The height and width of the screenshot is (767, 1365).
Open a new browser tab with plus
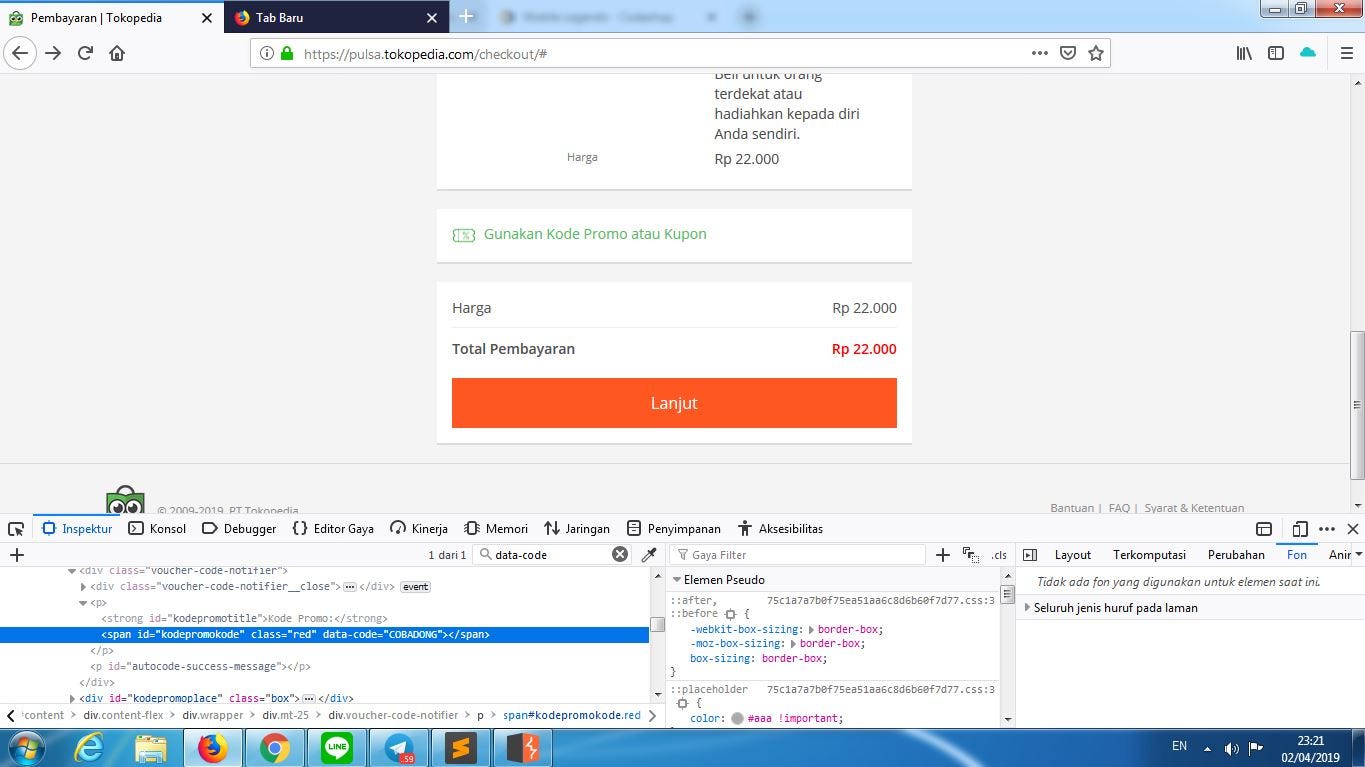click(x=466, y=17)
